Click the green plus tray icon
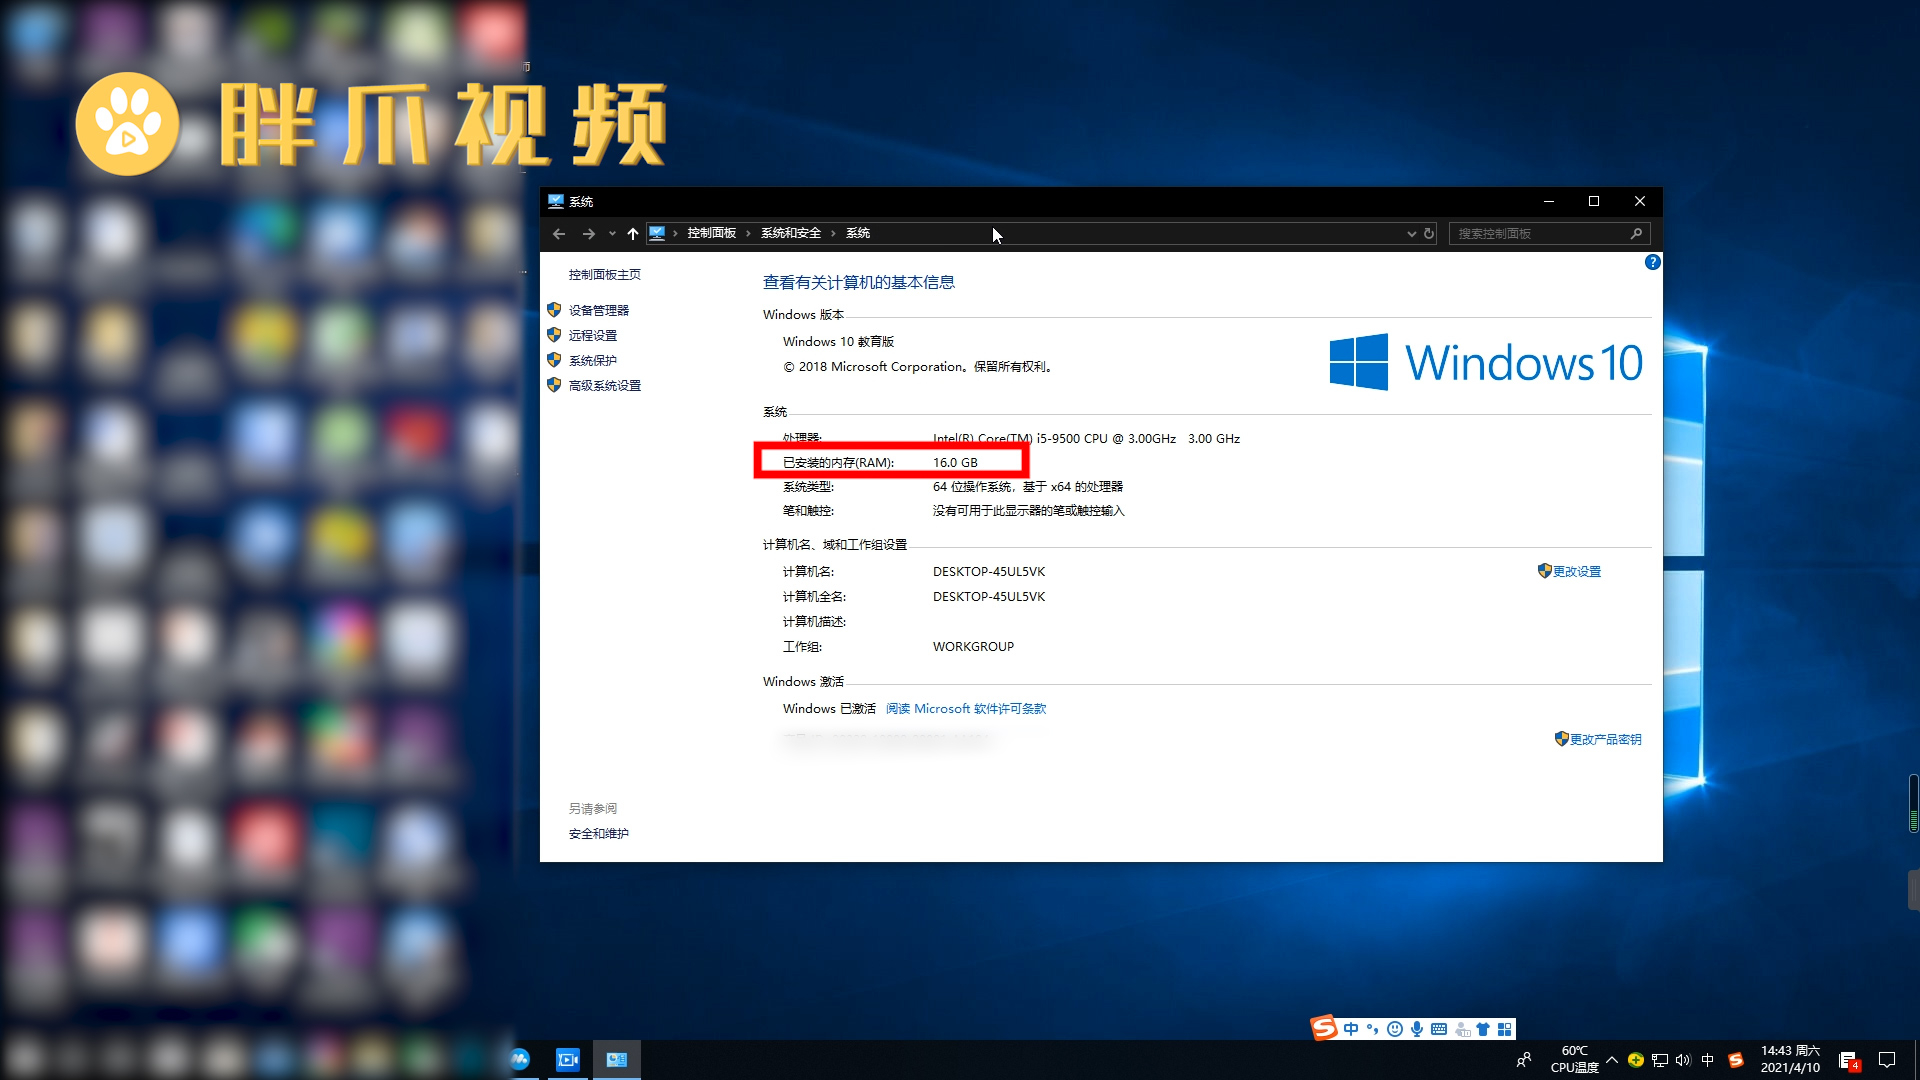The width and height of the screenshot is (1920, 1080). [1636, 1060]
